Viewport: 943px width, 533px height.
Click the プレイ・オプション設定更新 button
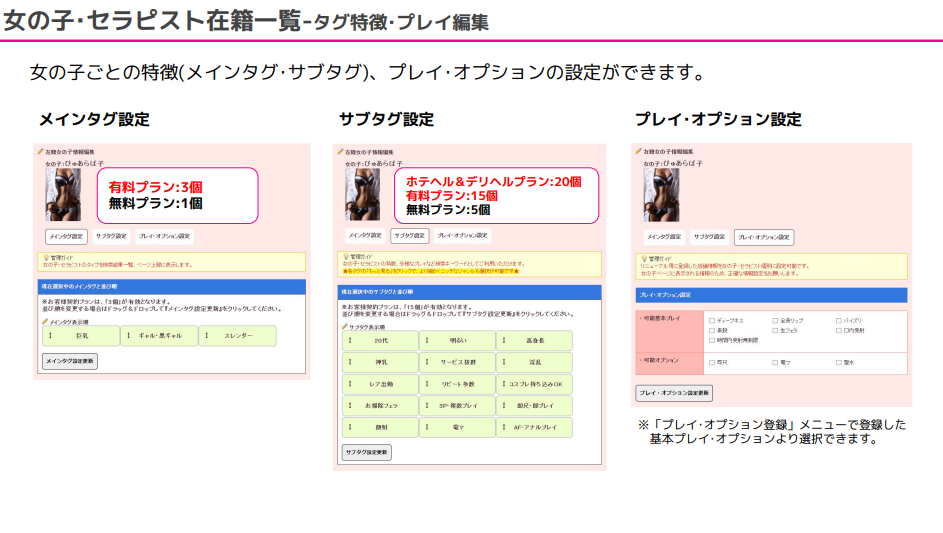[674, 393]
